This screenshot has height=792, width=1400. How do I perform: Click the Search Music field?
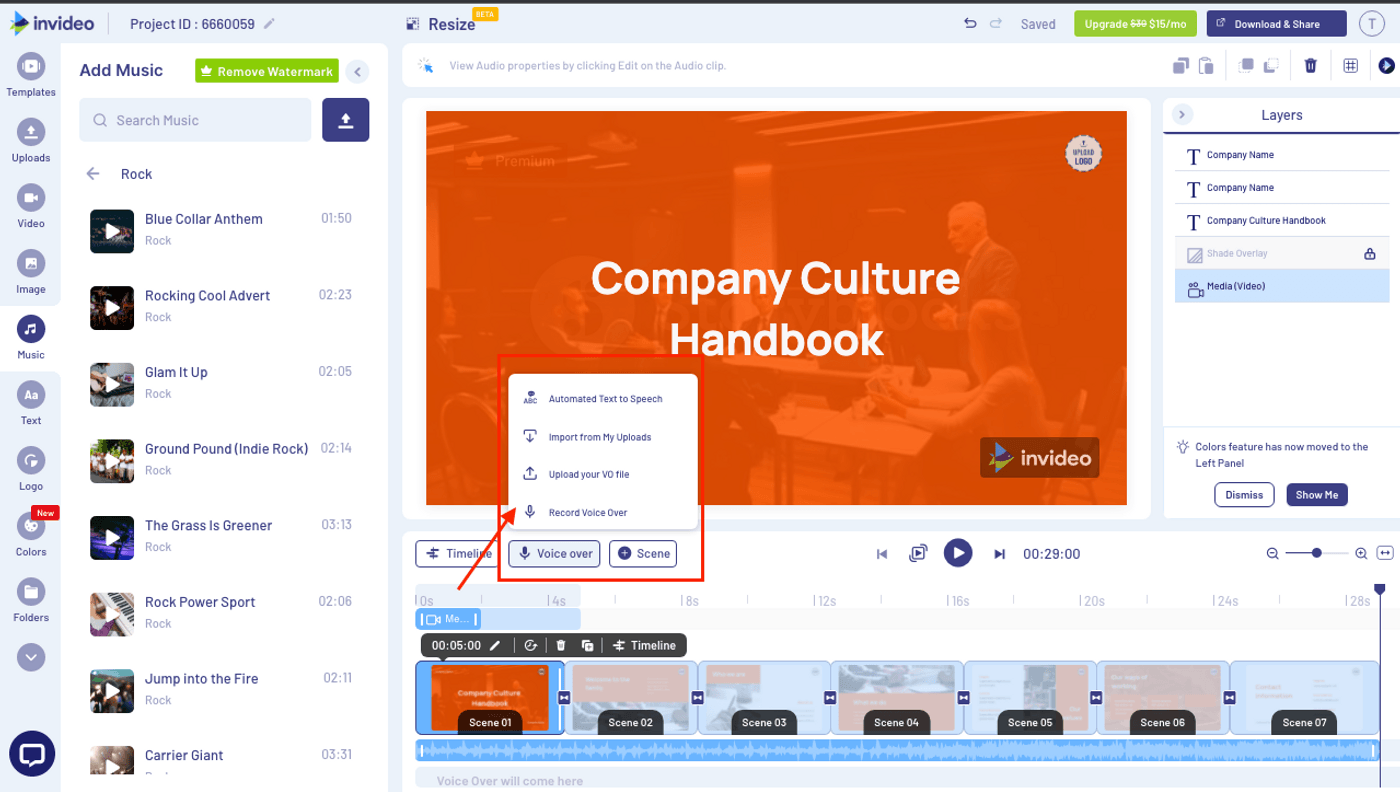(195, 120)
